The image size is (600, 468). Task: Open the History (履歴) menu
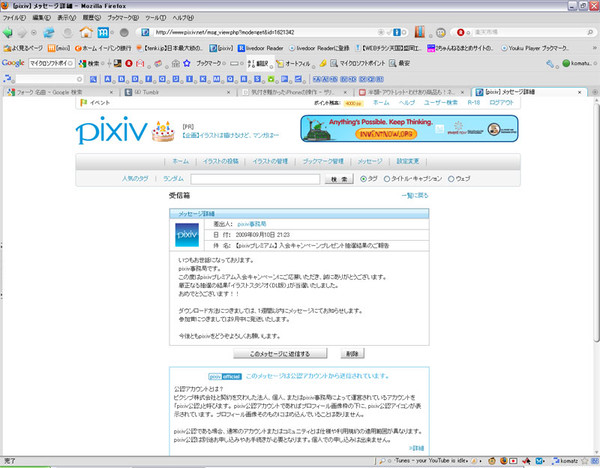[92, 18]
